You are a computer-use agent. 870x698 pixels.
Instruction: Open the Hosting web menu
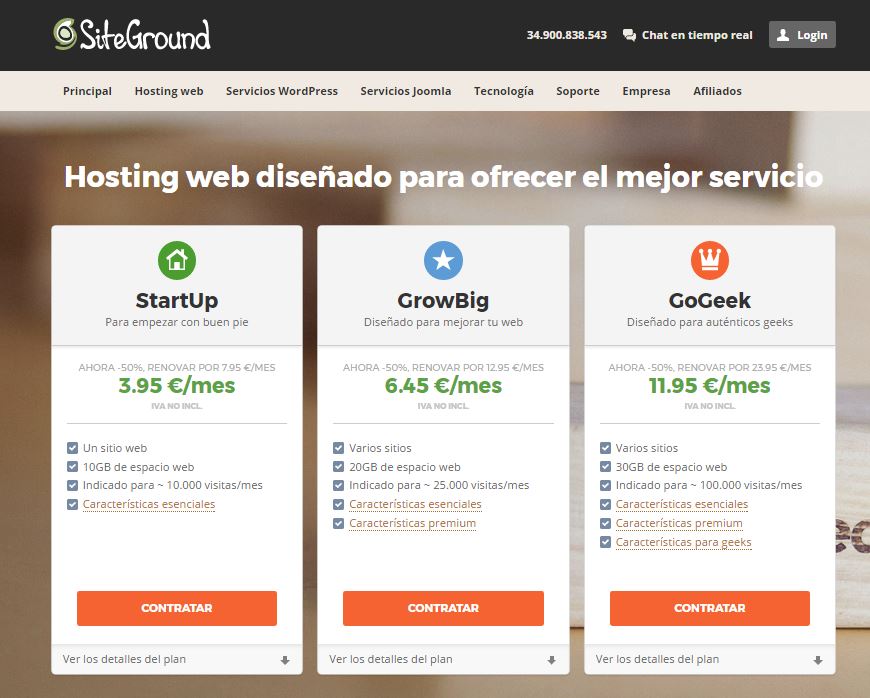point(169,91)
